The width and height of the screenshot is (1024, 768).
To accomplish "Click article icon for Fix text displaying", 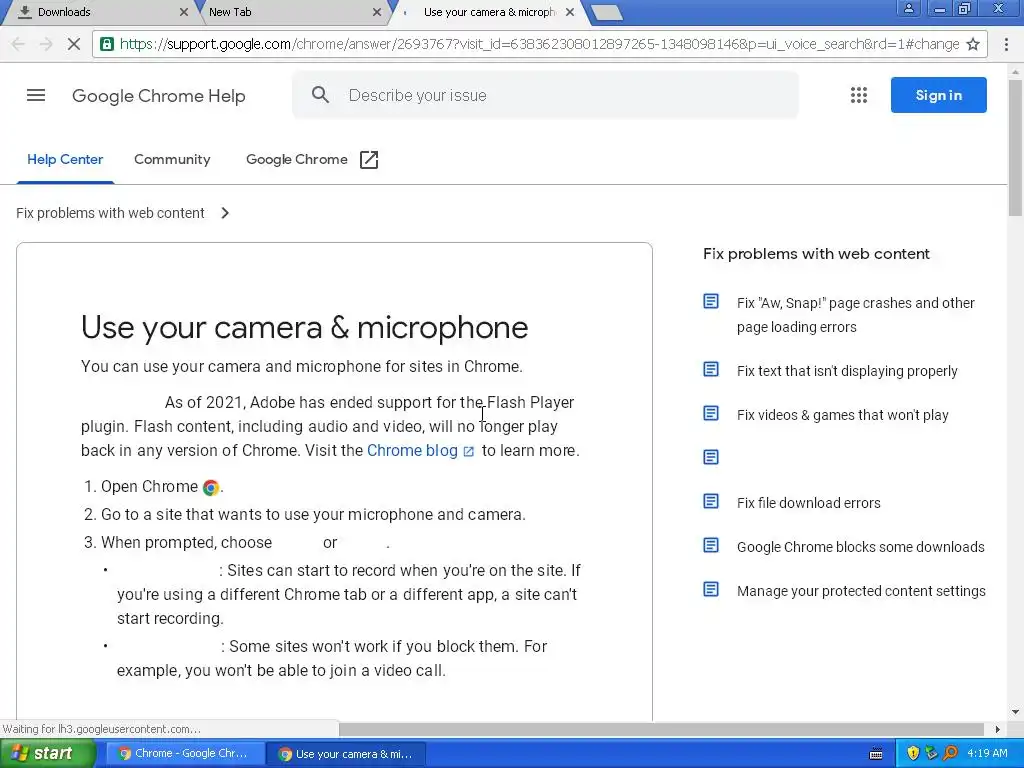I will click(711, 369).
